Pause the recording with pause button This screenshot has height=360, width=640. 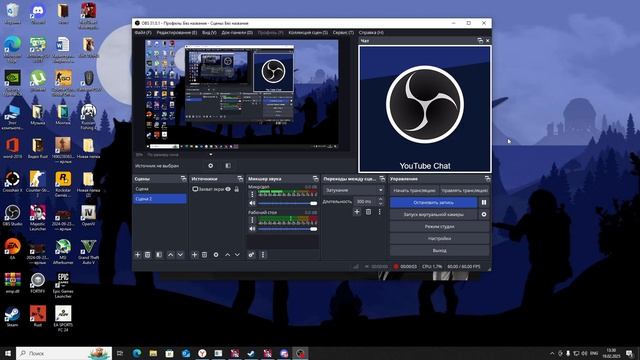(484, 202)
